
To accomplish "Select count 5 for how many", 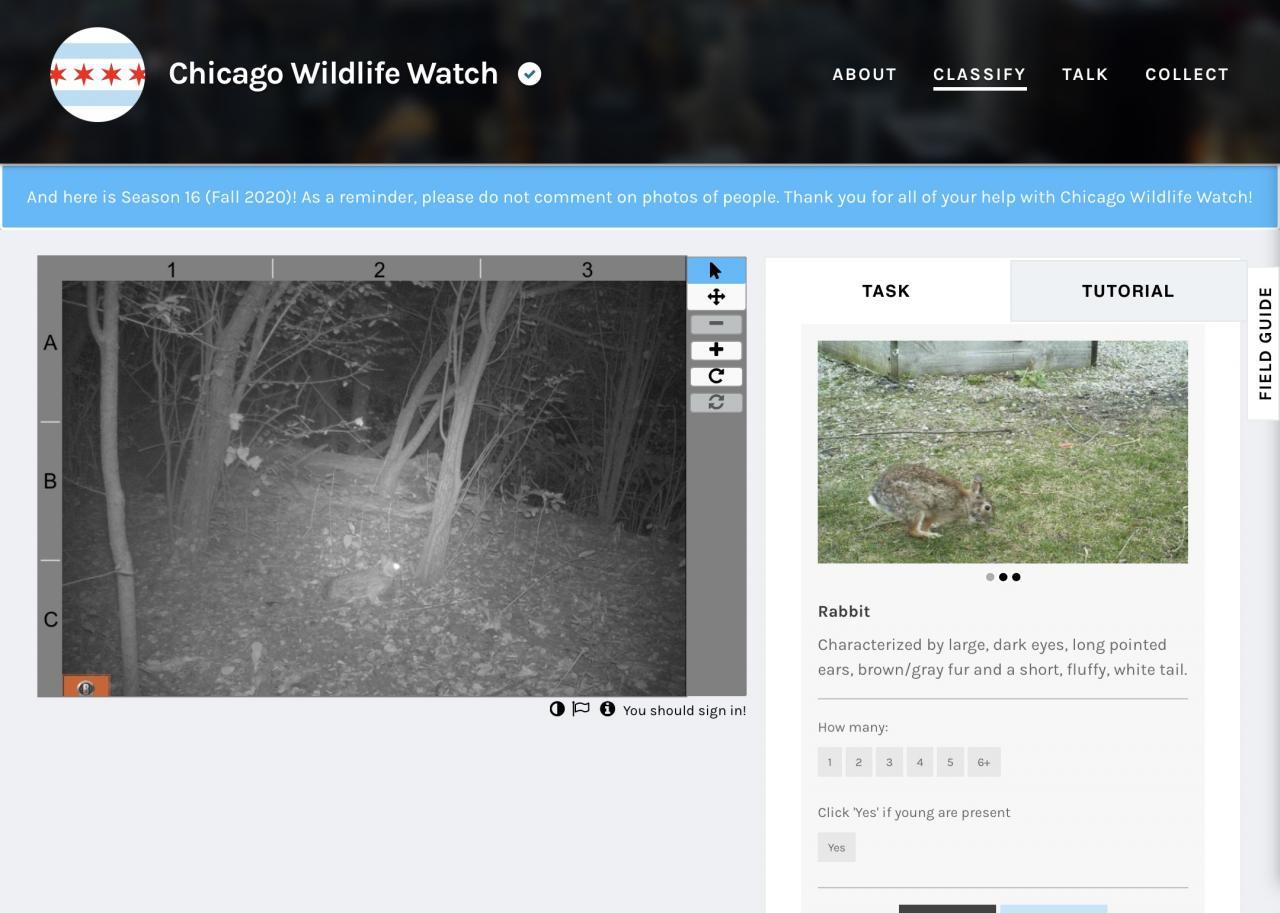I will 950,762.
